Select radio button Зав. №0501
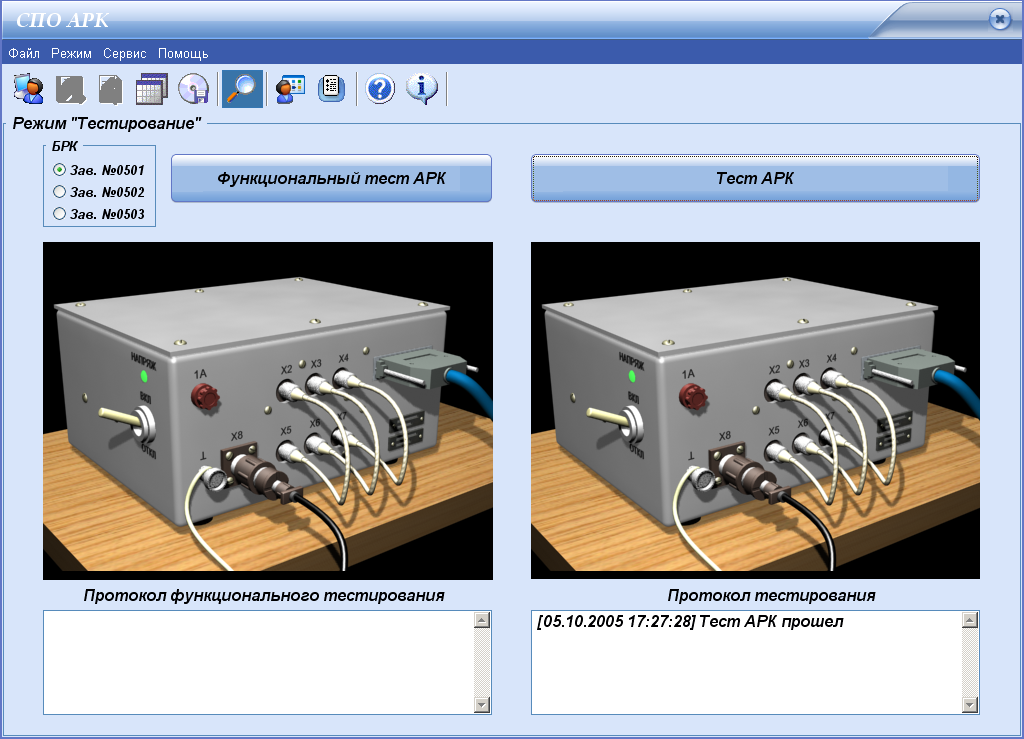 pos(60,170)
